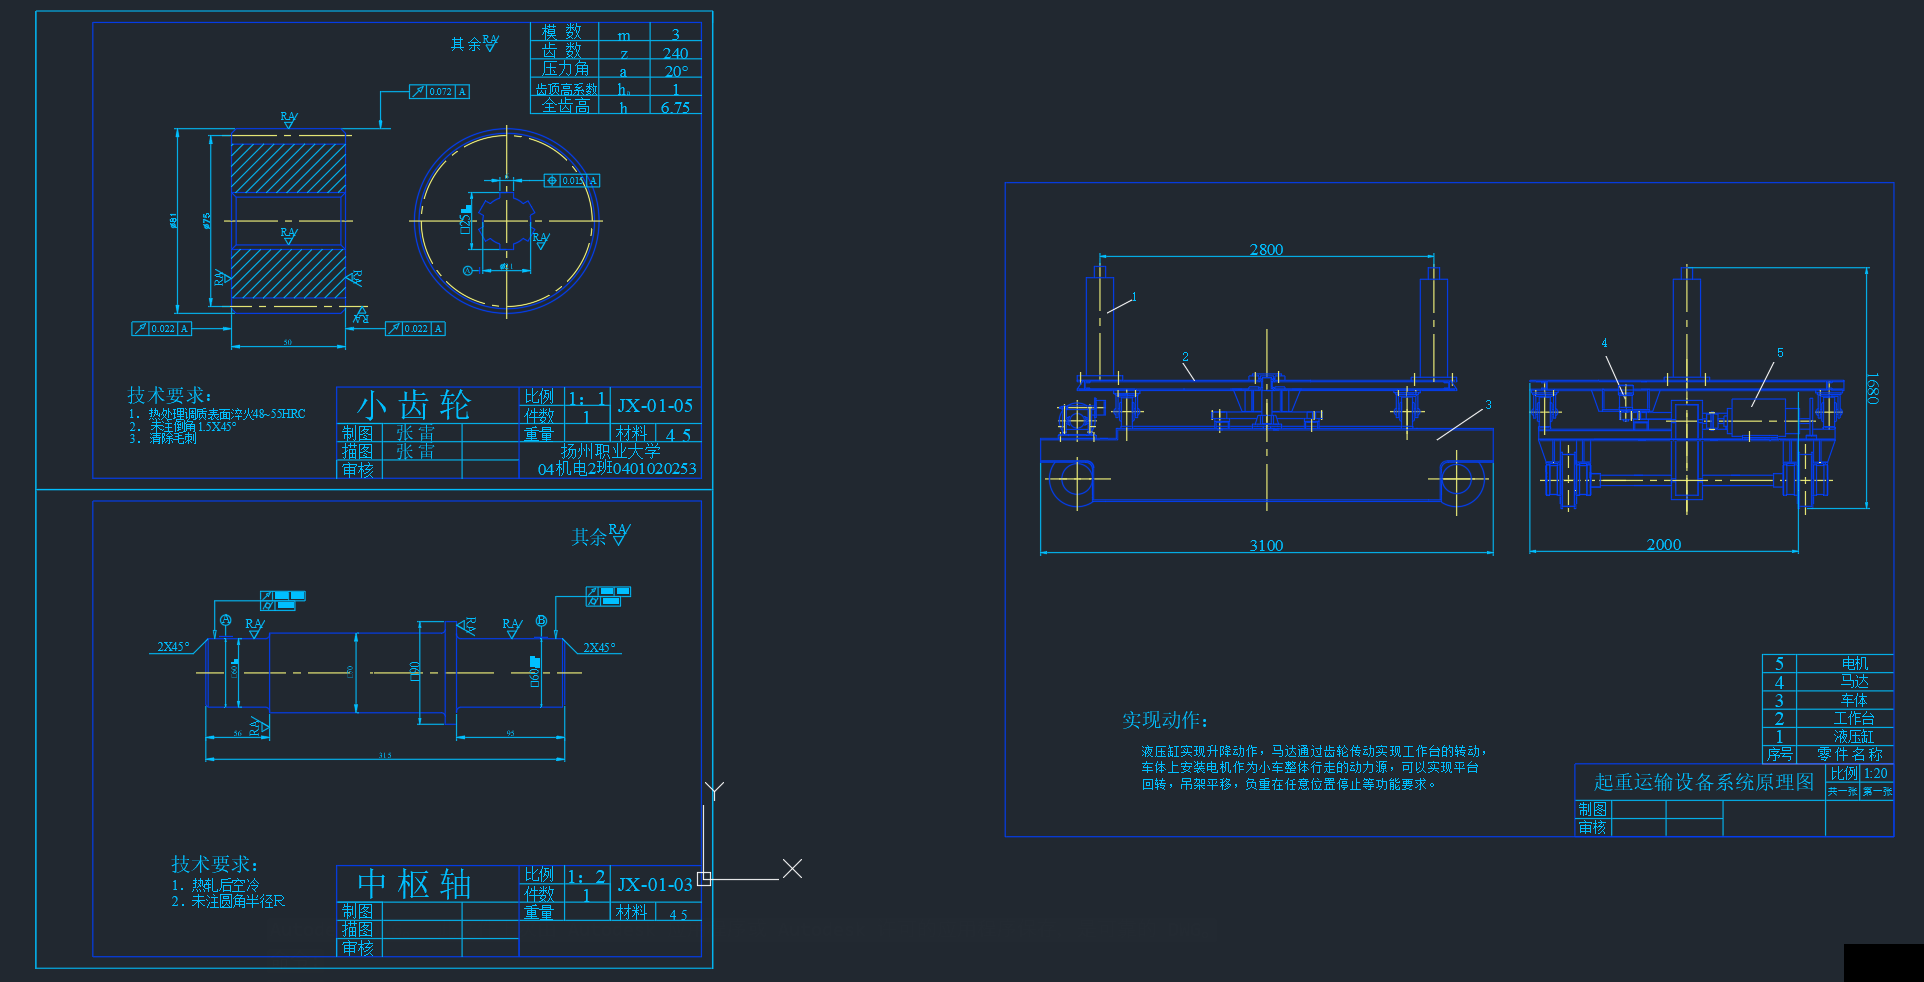
Task: Click the 未注圆角半径R note
Action: coord(238,901)
